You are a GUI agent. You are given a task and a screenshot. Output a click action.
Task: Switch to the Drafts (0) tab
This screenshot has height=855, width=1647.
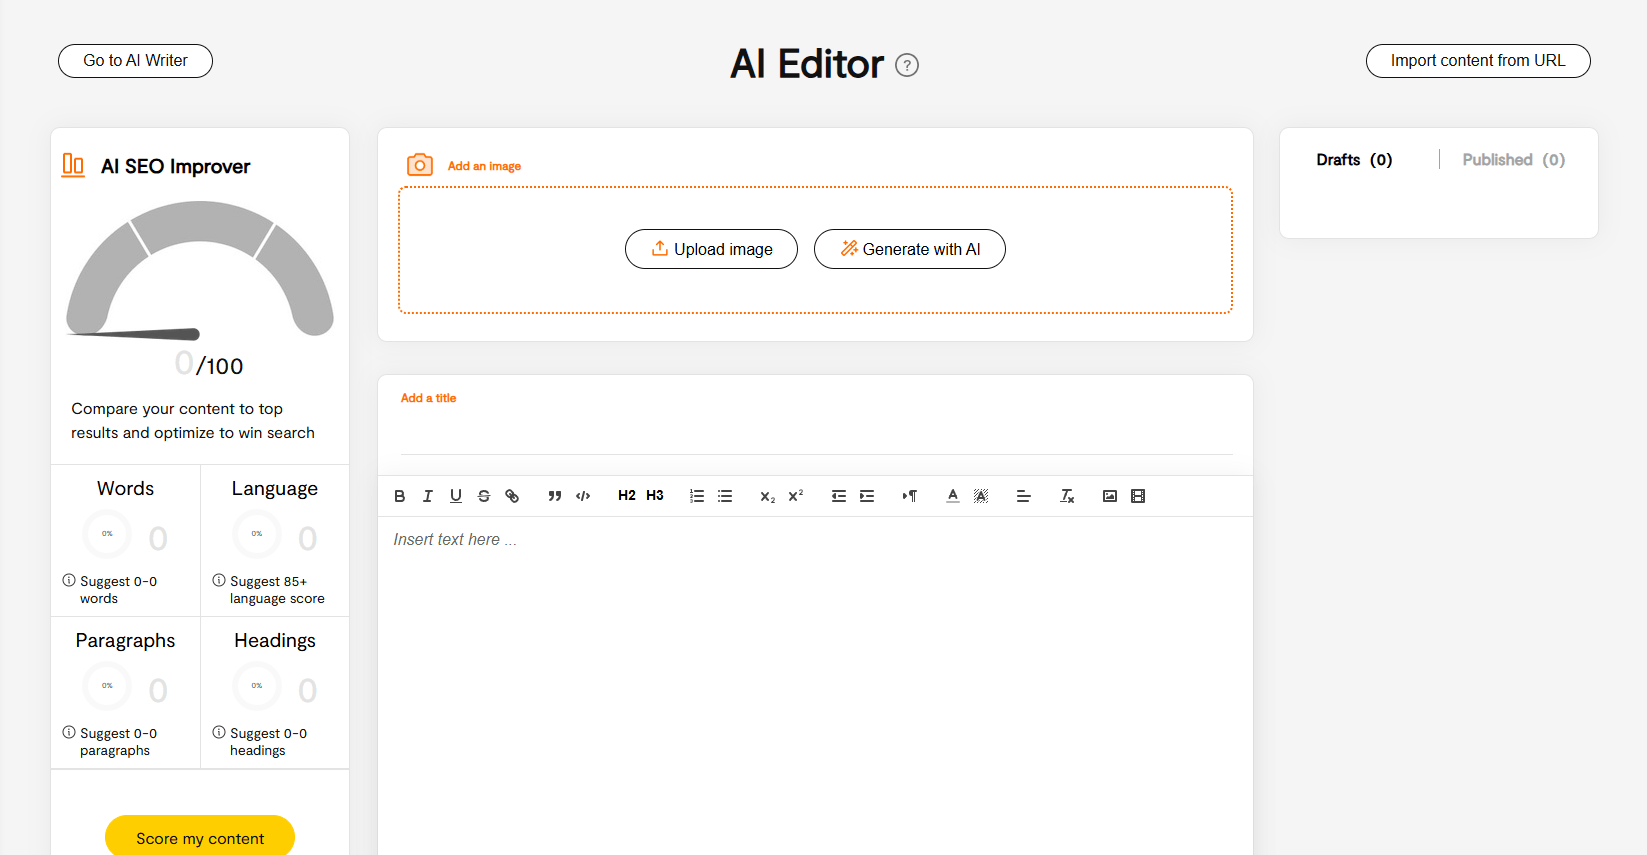coord(1354,160)
